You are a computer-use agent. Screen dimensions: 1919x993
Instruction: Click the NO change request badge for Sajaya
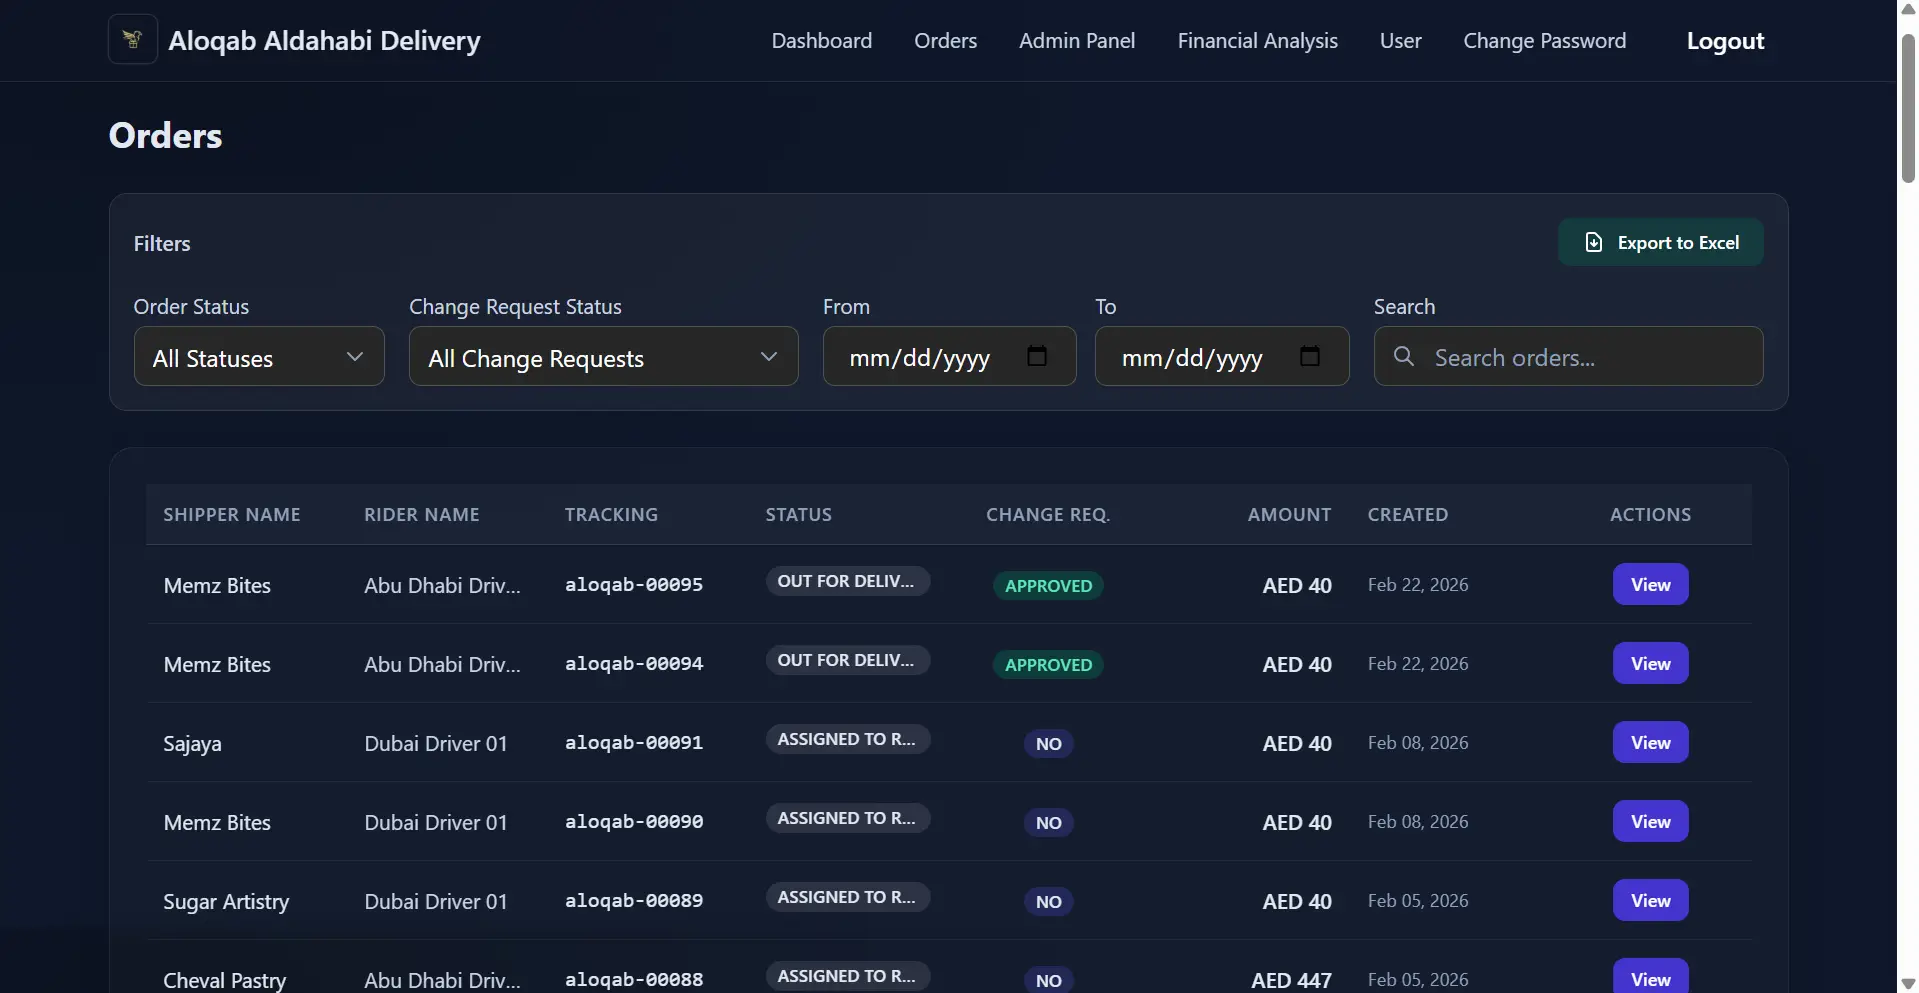click(1048, 744)
